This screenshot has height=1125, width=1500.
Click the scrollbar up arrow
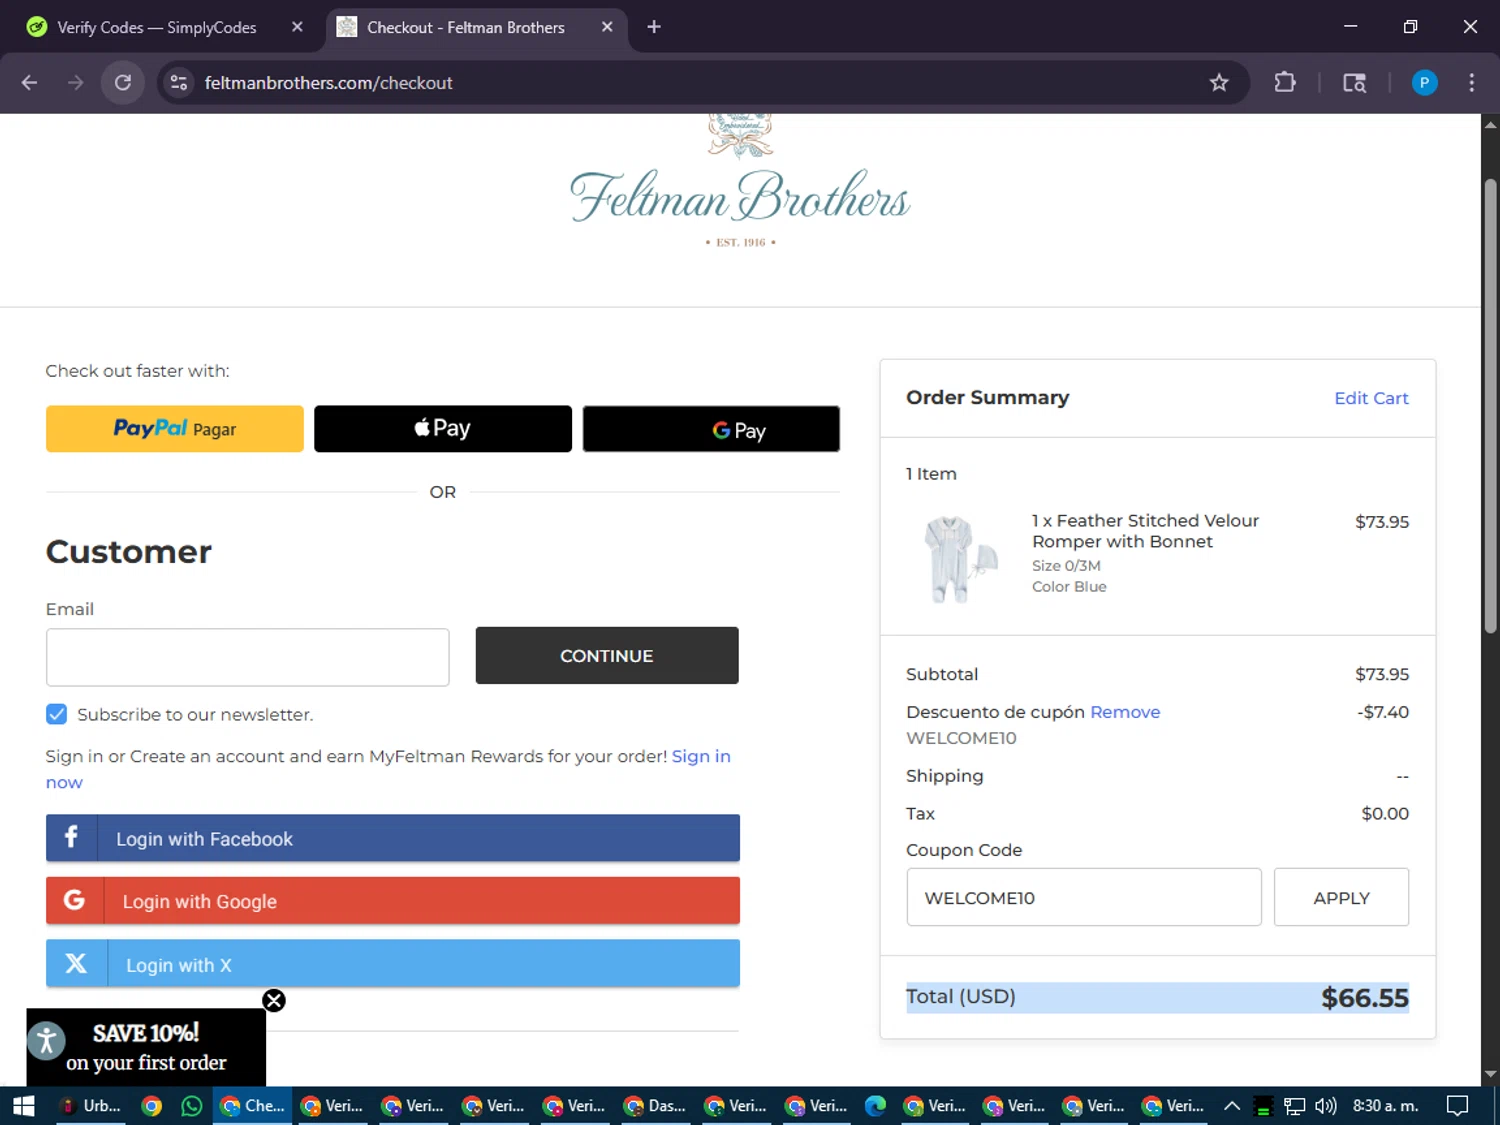pos(1490,124)
